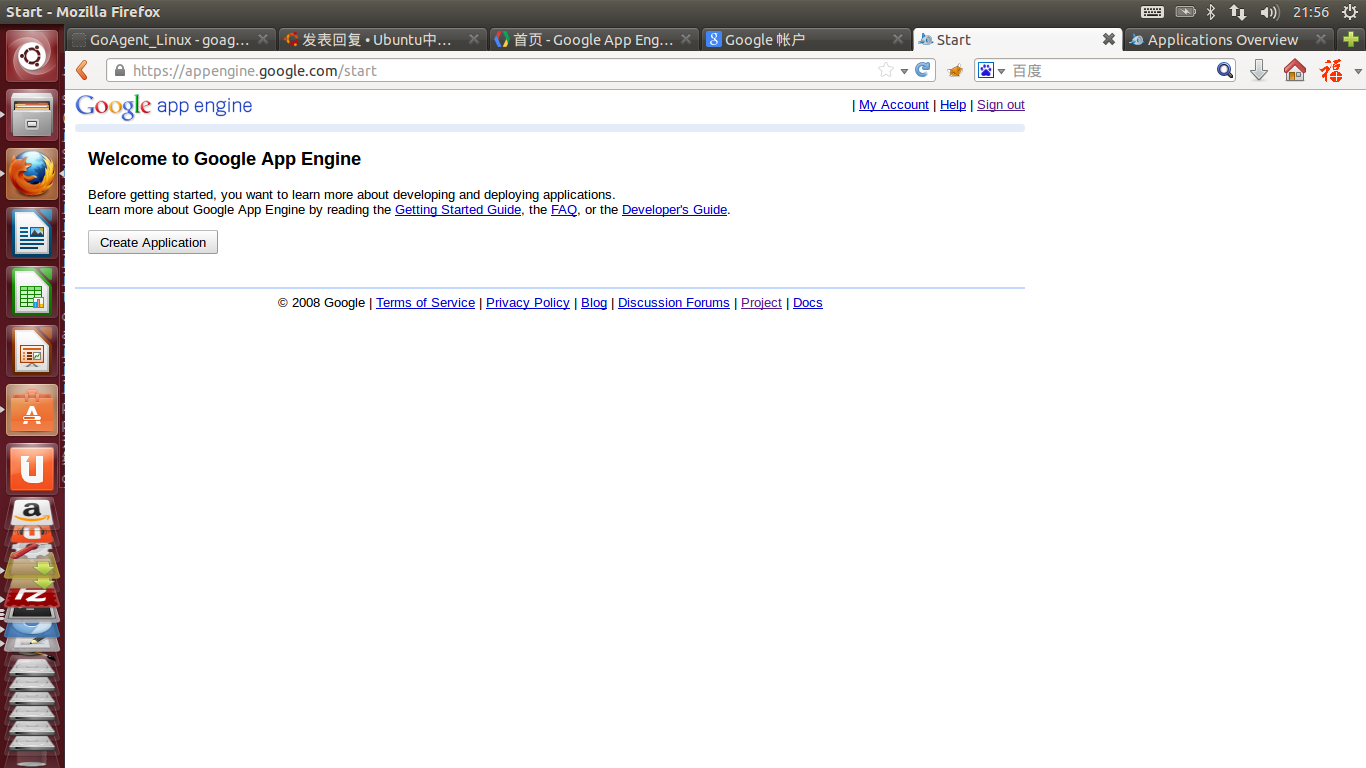
Task: Click the search magnifier icon
Action: coord(1225,70)
